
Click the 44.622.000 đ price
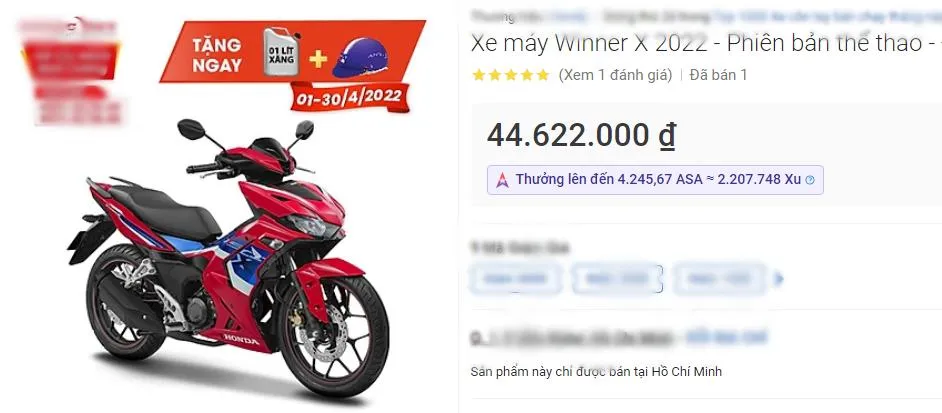(581, 135)
